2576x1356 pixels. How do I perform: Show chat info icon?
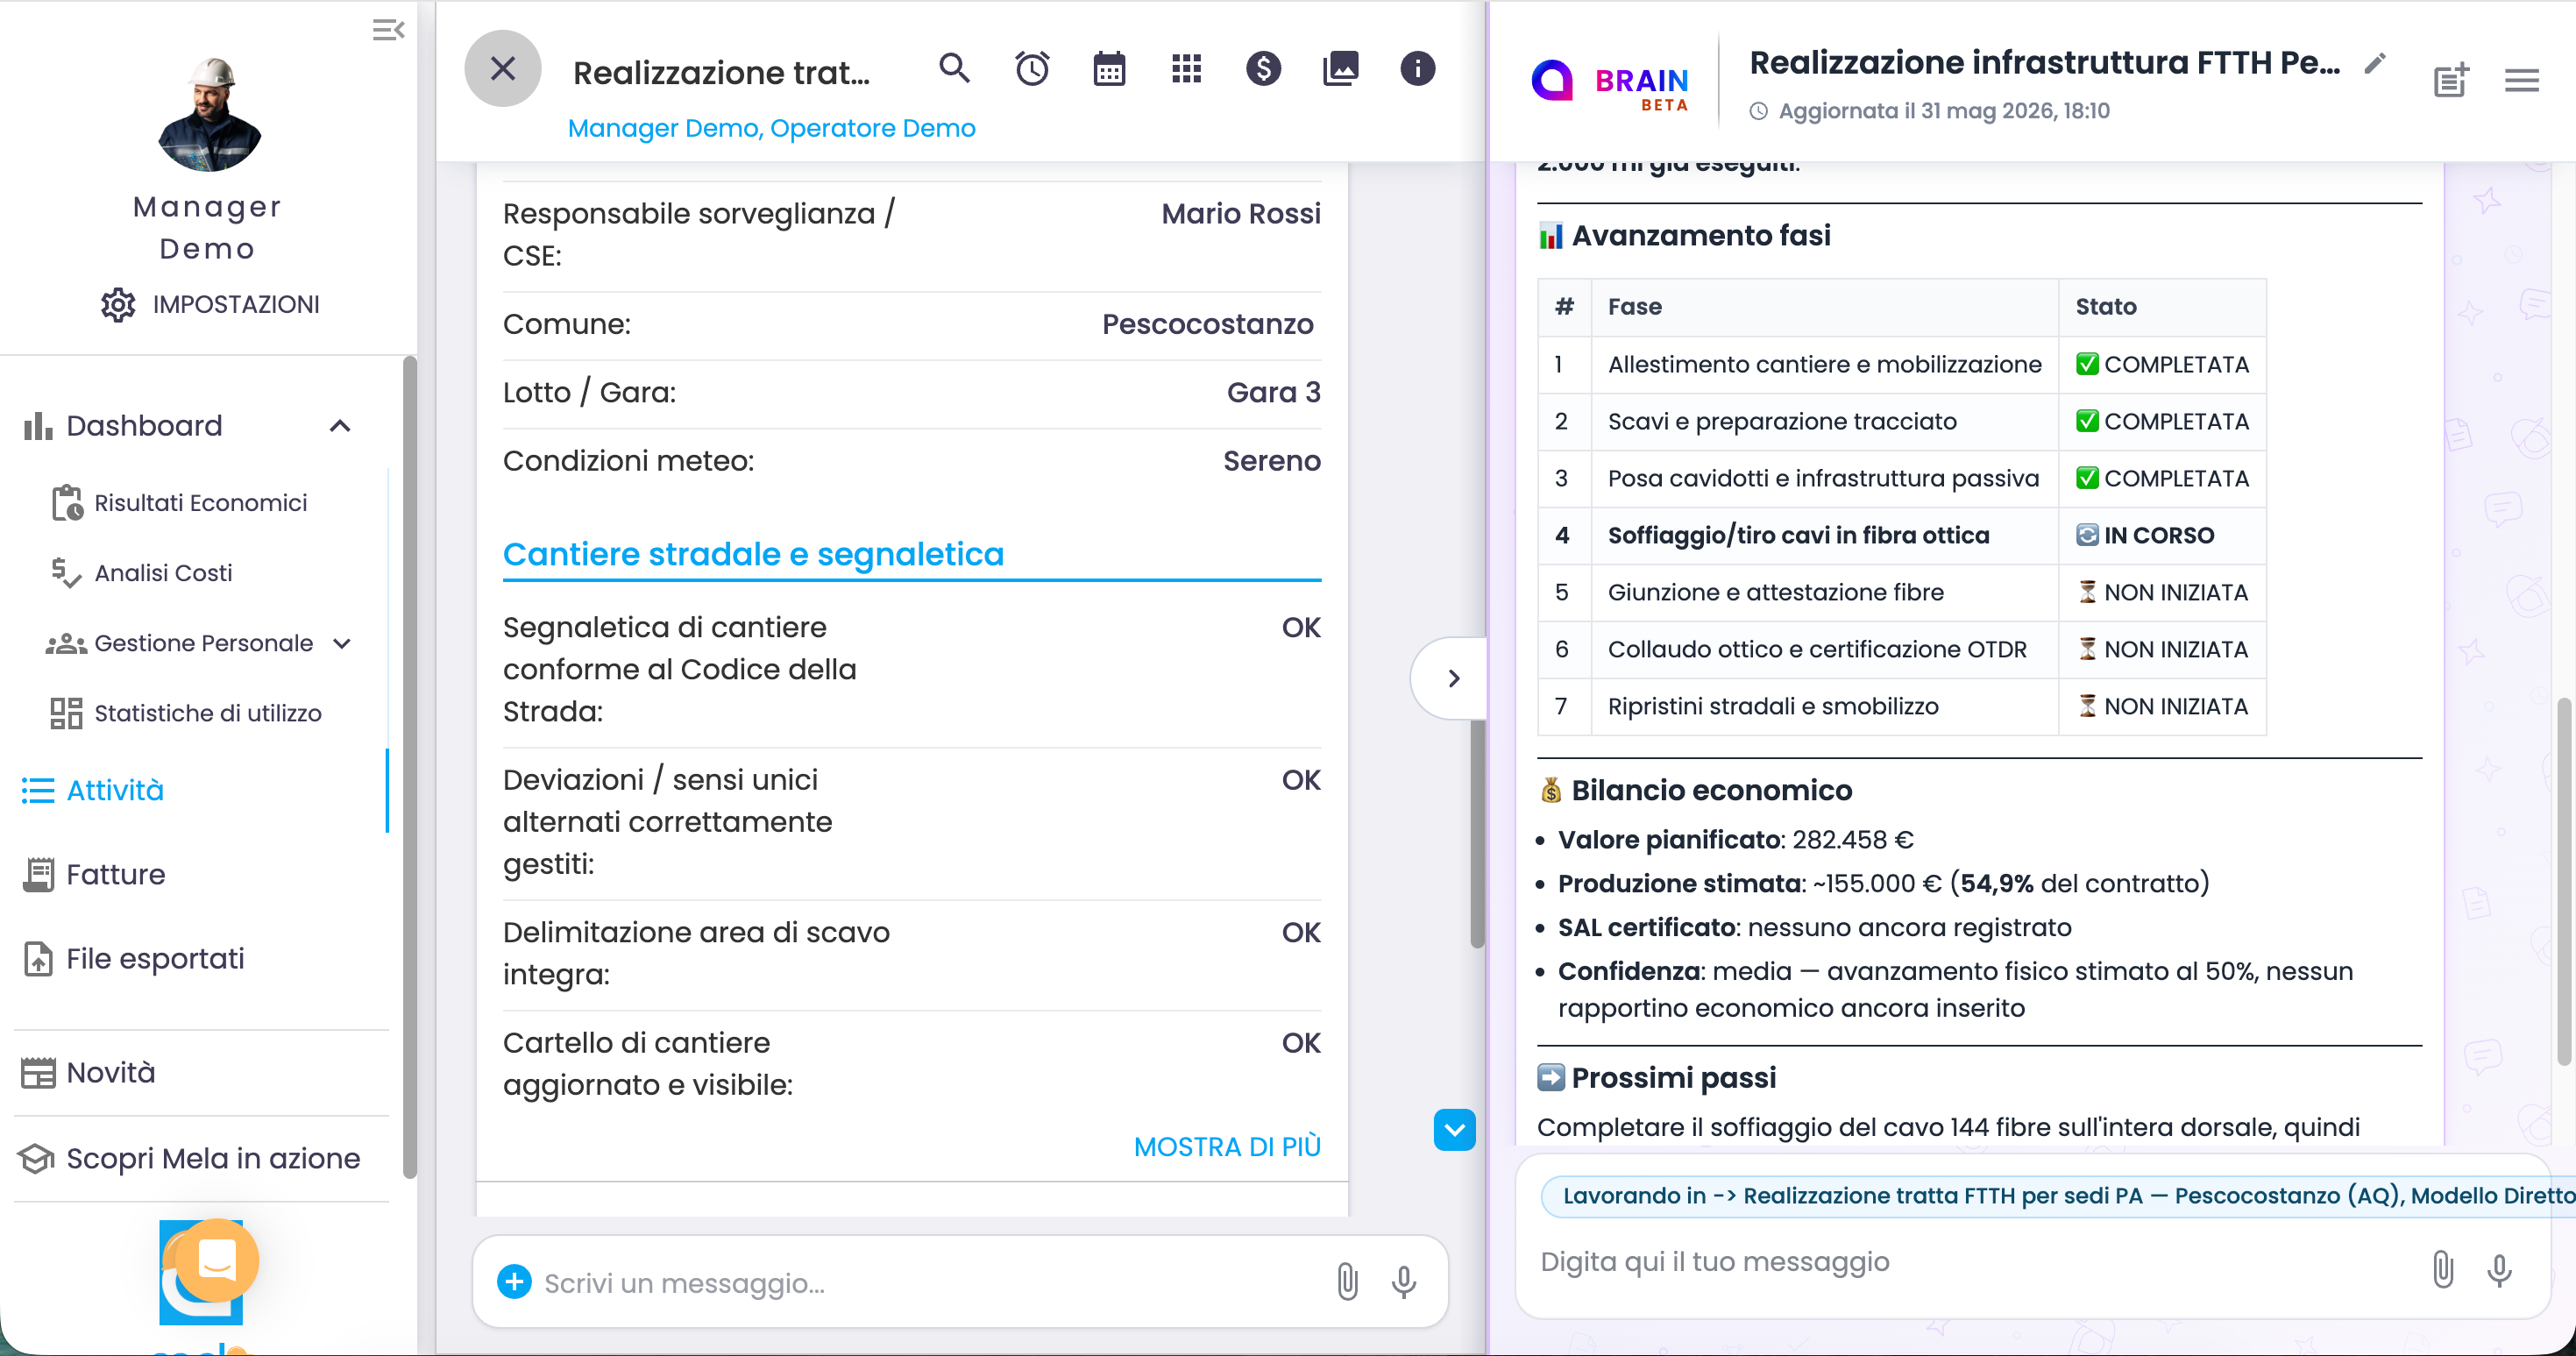[x=1418, y=69]
